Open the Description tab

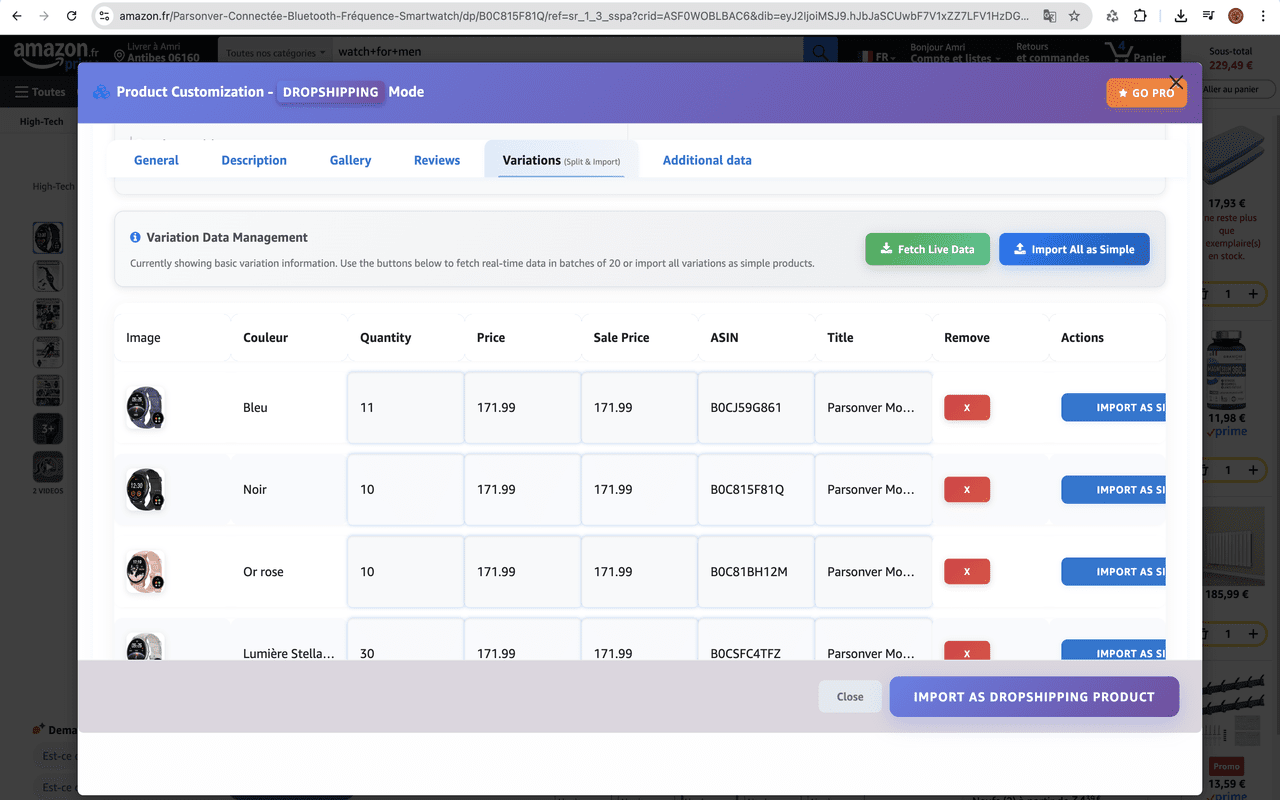point(254,160)
